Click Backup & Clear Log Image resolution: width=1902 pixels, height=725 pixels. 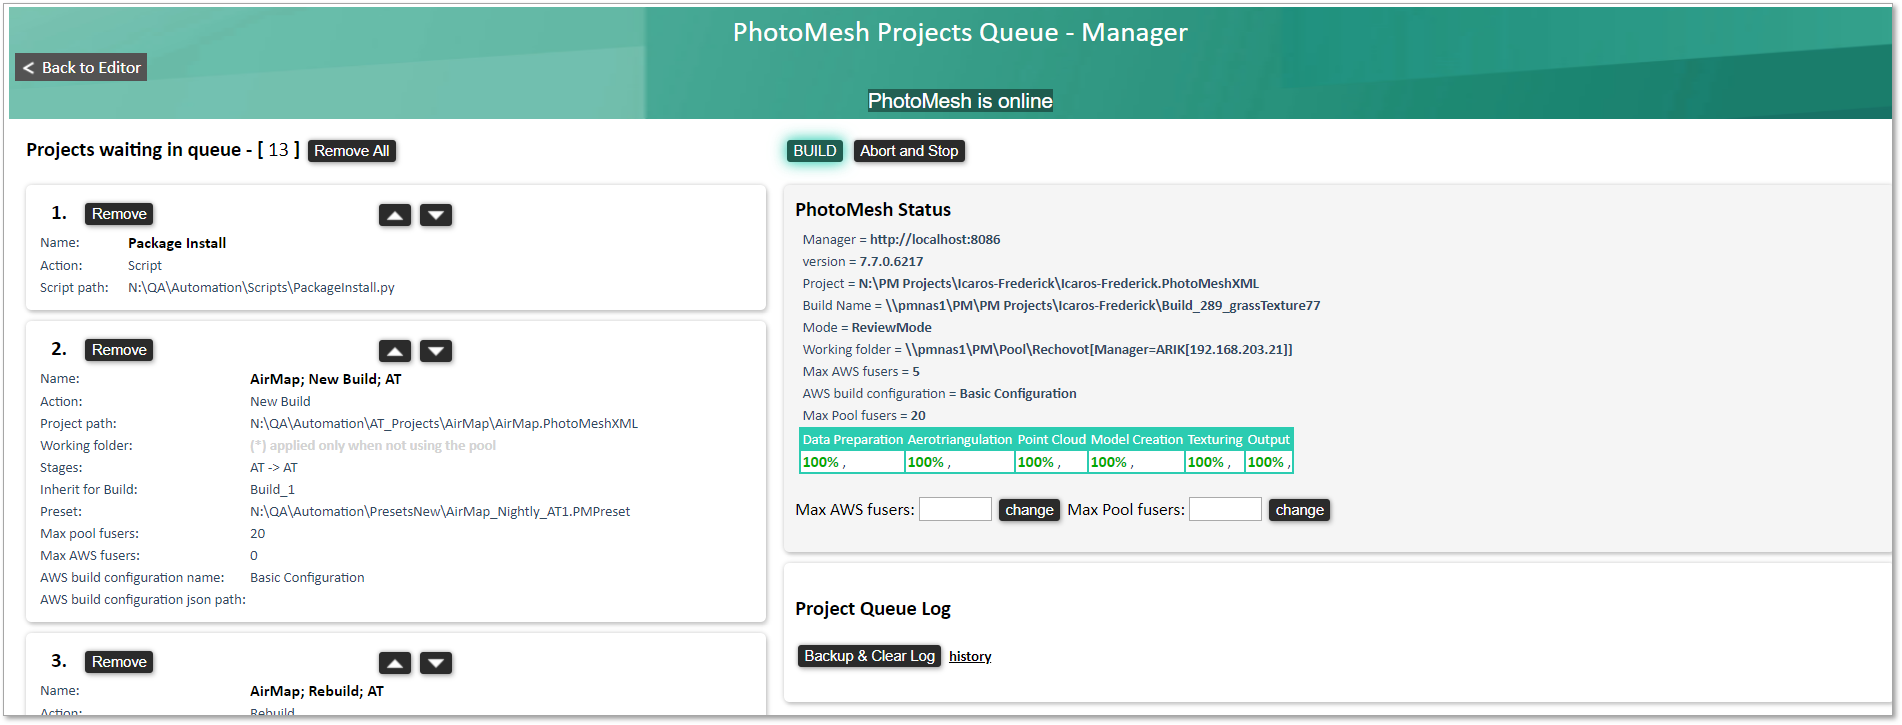(869, 656)
